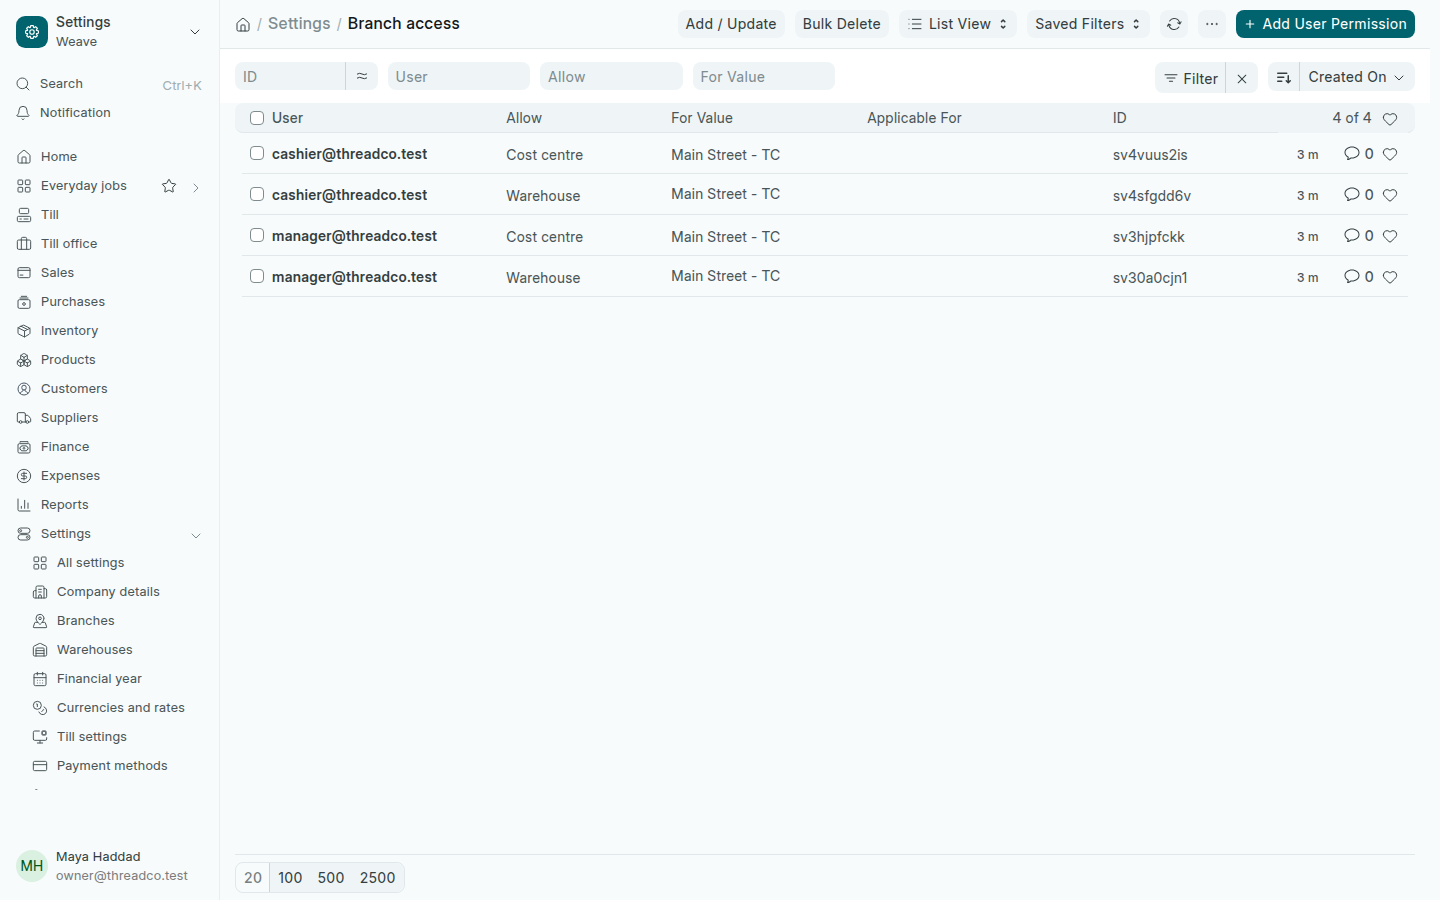
Task: Toggle sort direction icon
Action: [1284, 78]
